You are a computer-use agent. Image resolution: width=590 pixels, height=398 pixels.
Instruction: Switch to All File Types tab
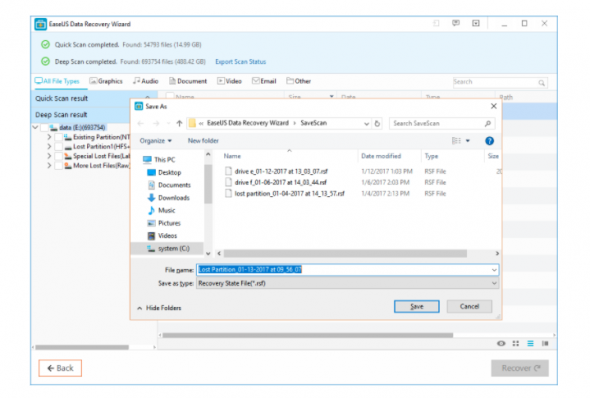click(x=57, y=81)
